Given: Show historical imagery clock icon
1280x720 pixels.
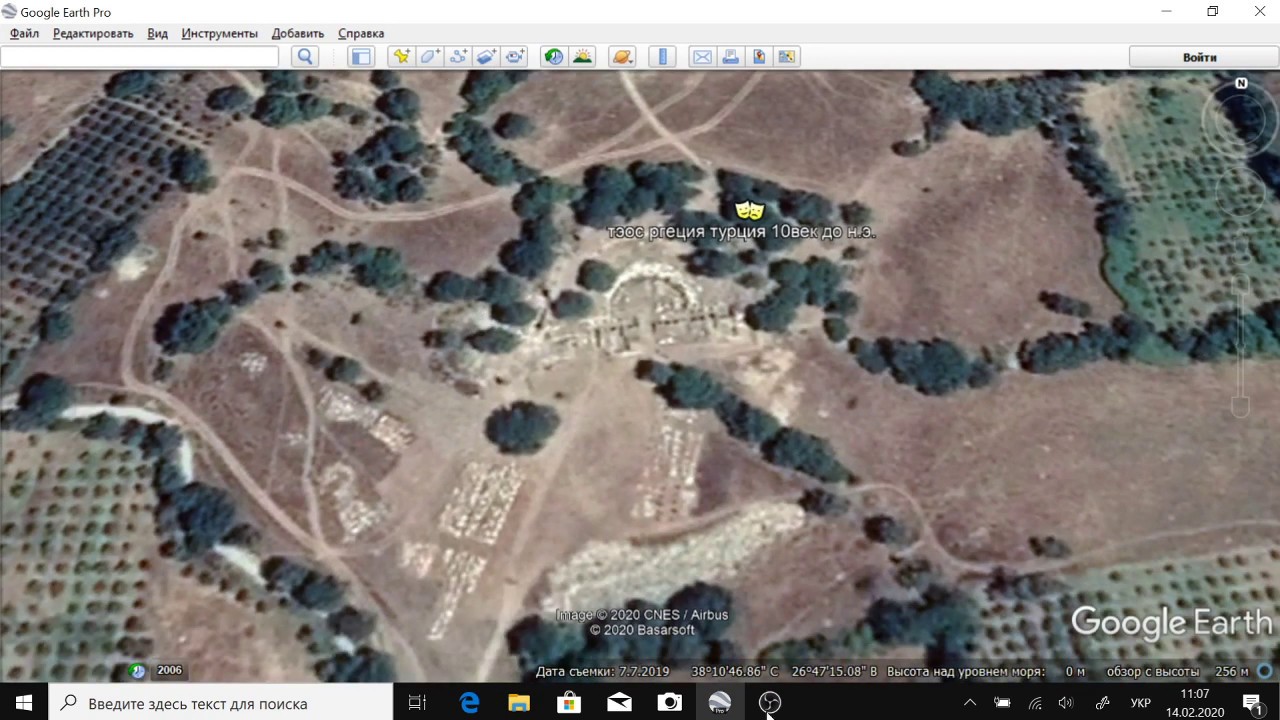Looking at the screenshot, I should (553, 57).
